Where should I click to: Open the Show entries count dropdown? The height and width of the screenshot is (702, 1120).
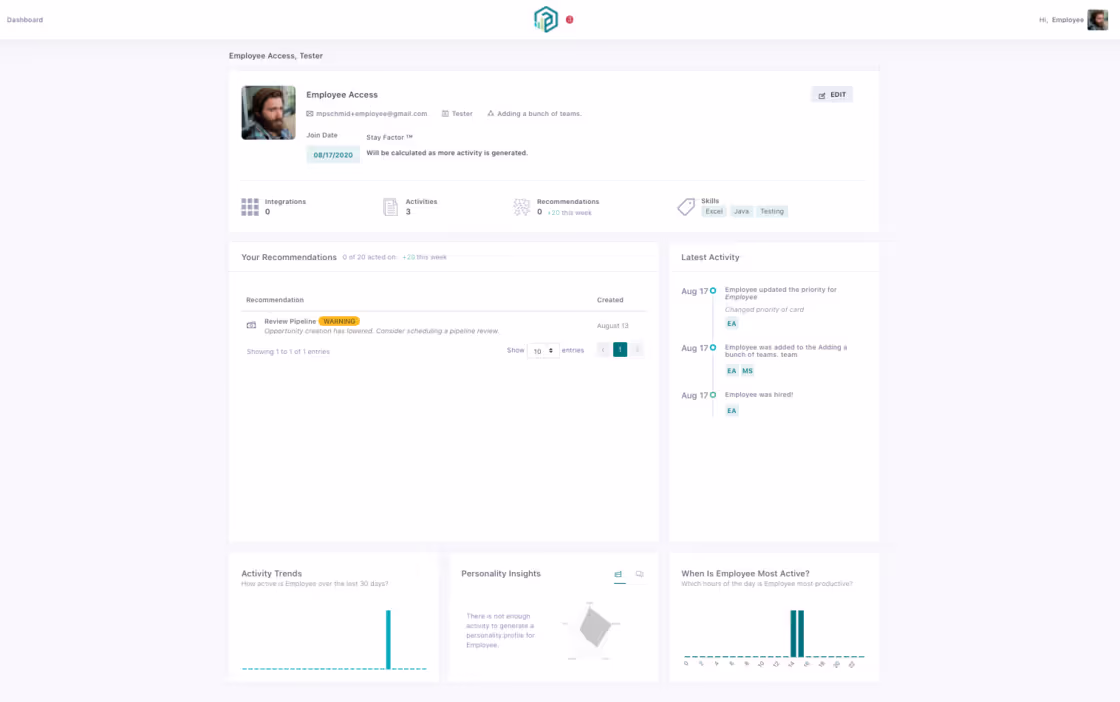(x=543, y=351)
